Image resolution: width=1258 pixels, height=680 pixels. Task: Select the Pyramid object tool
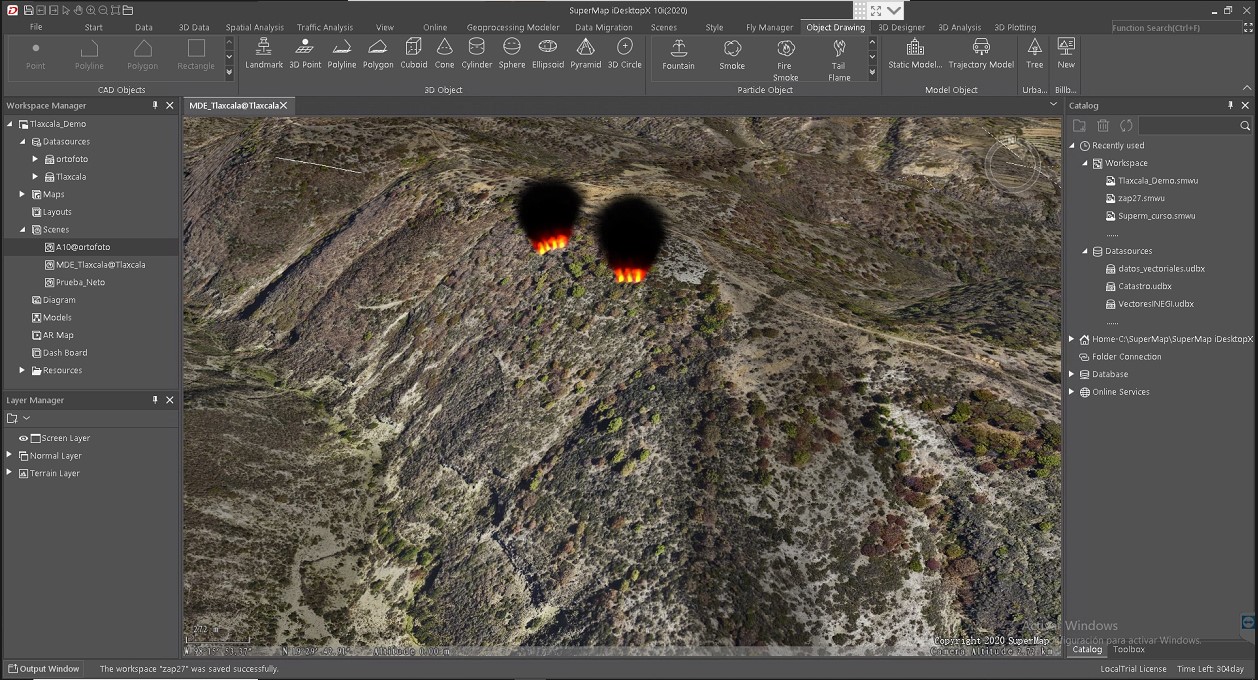coord(586,53)
